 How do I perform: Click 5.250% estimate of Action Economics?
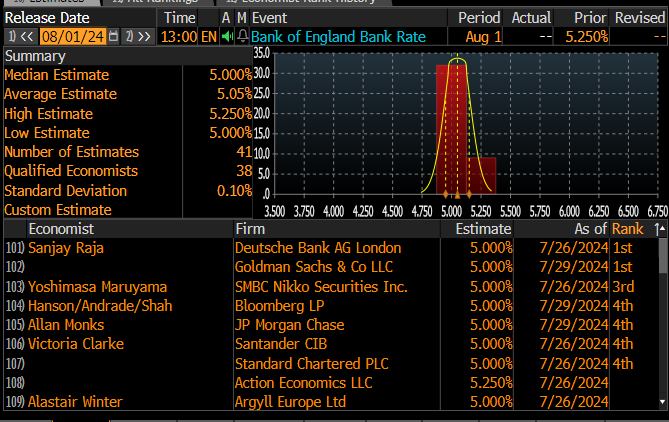[491, 383]
